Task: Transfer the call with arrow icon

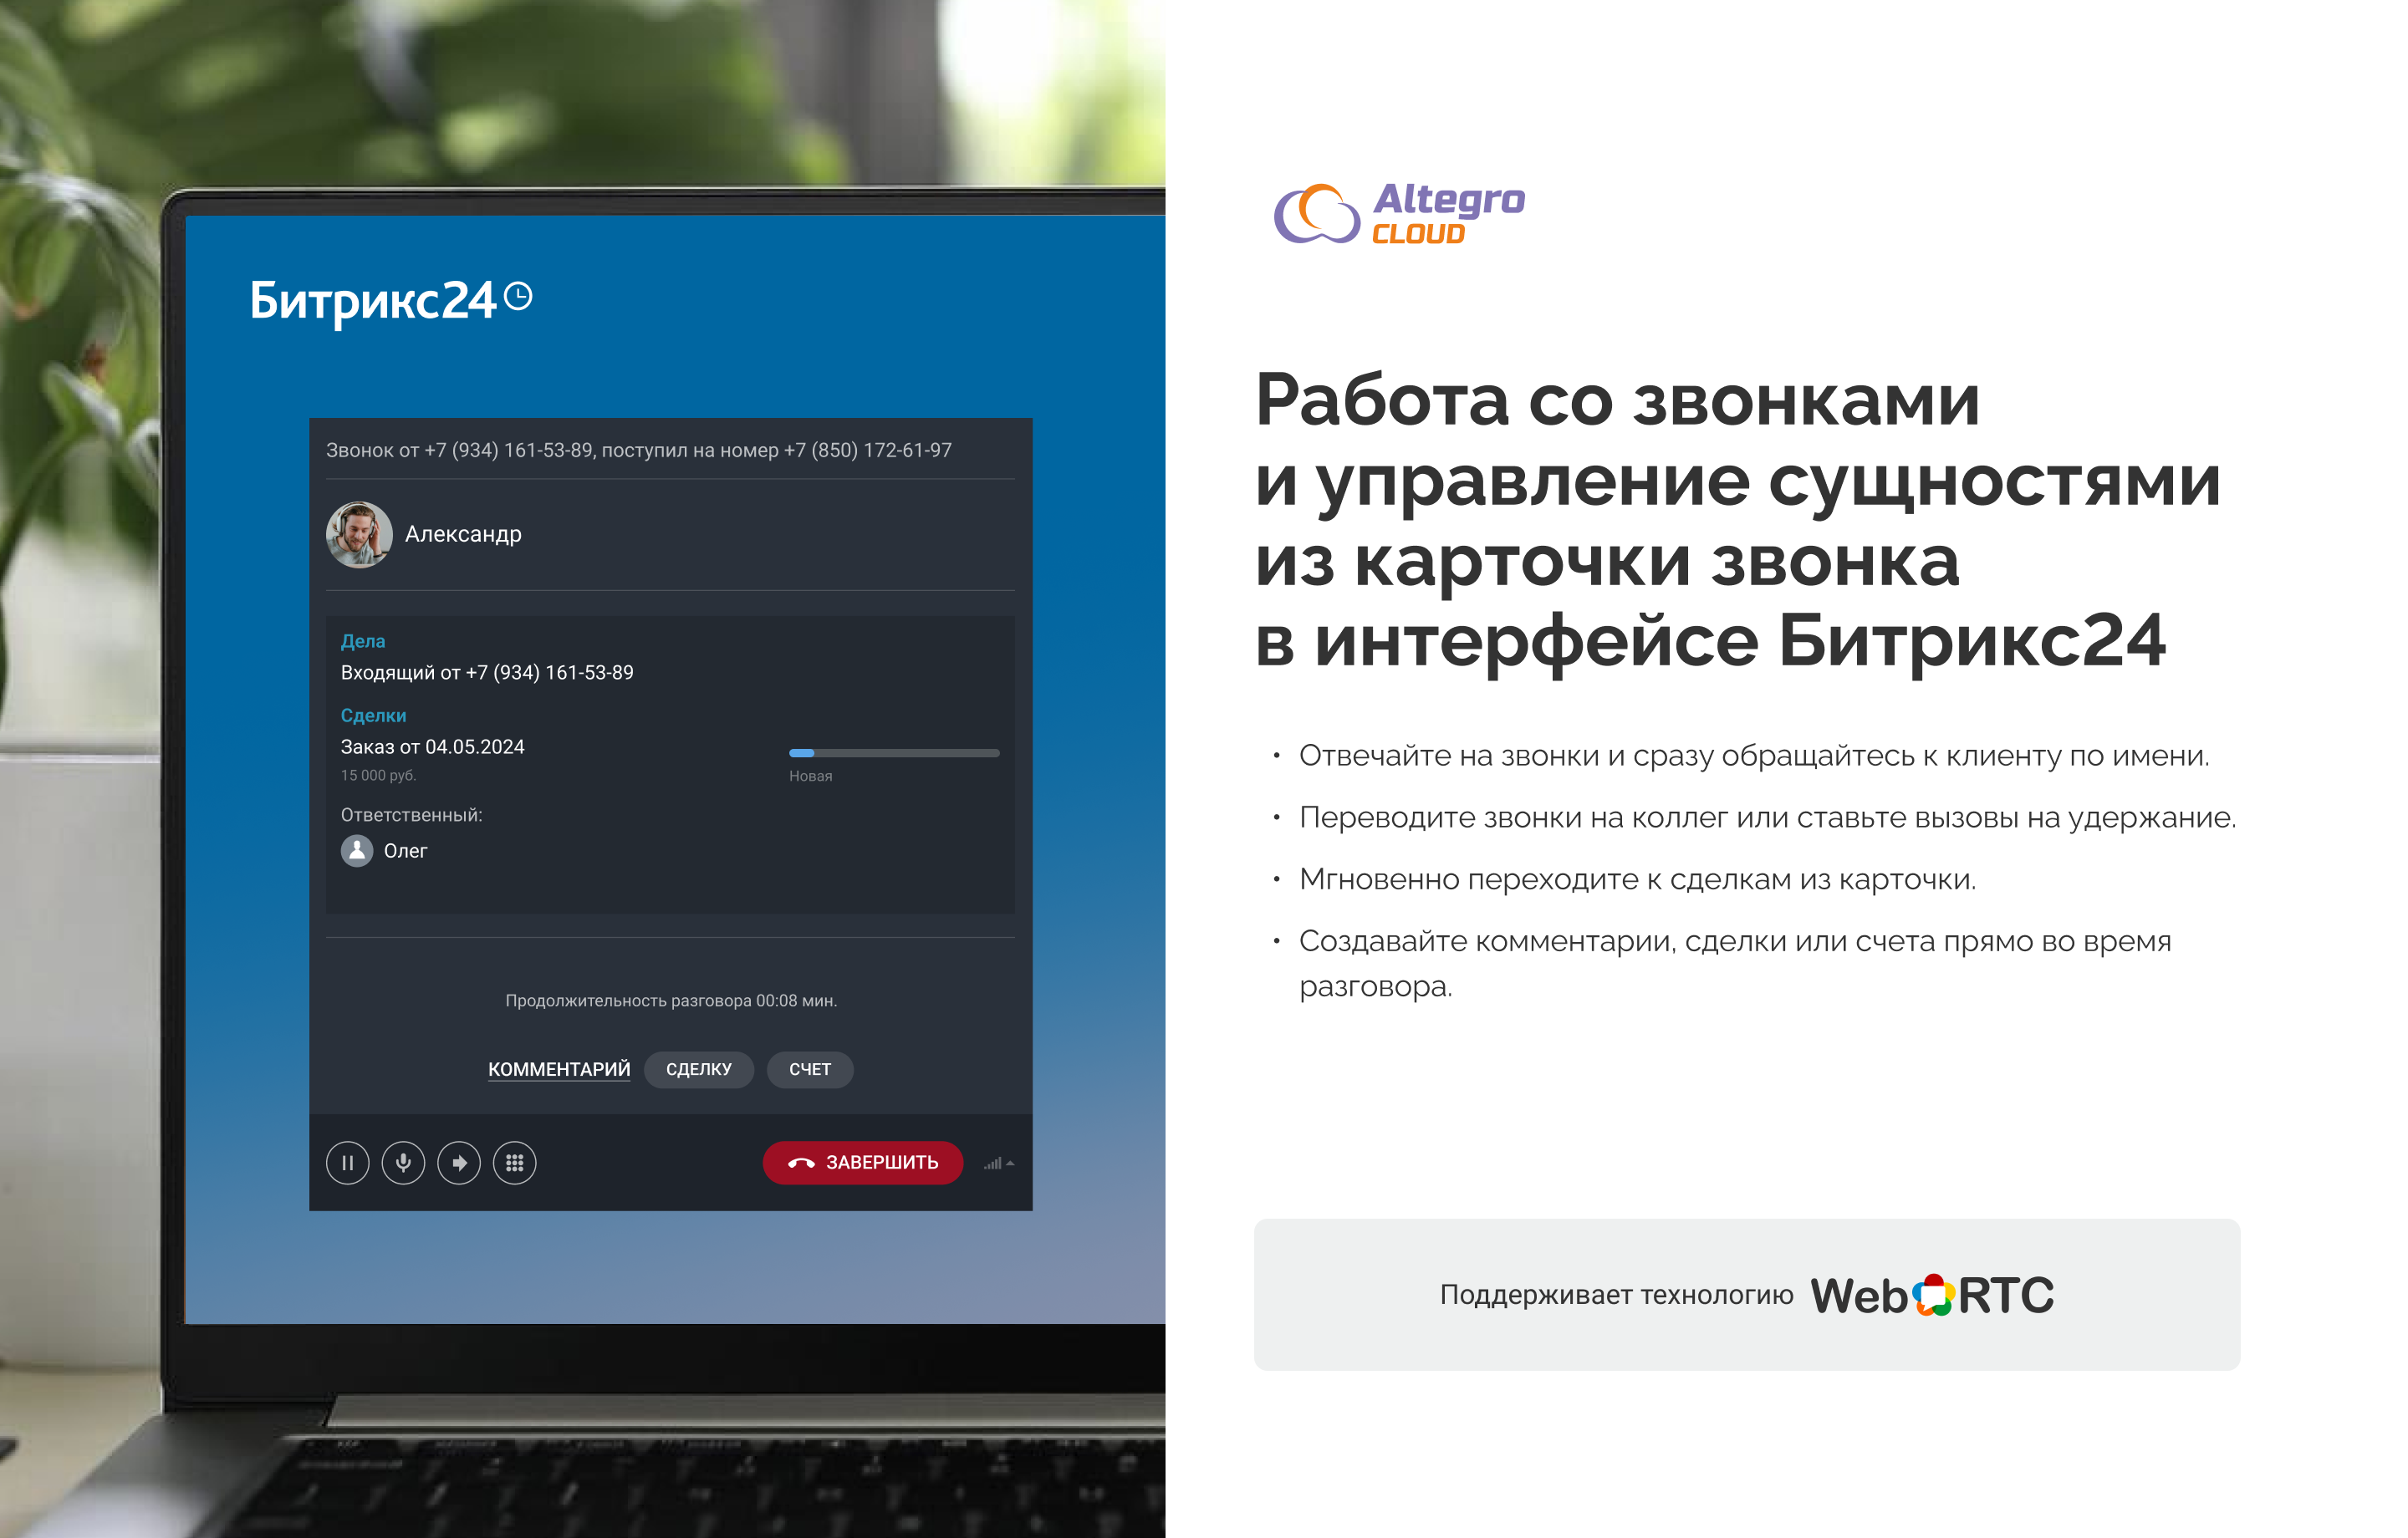Action: 459,1163
